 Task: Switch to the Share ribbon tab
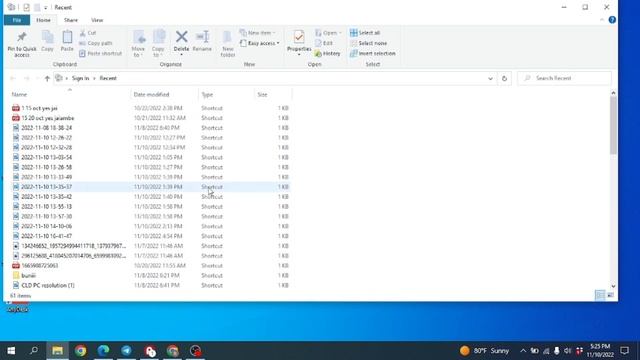click(71, 20)
